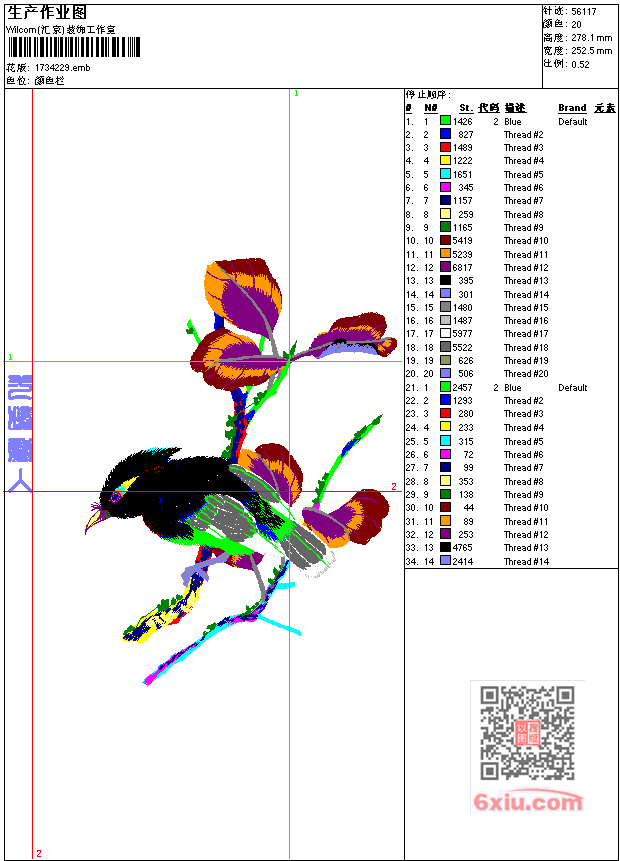The height and width of the screenshot is (861, 620).
Task: Click the width 252.5 mm
Action: pos(591,51)
